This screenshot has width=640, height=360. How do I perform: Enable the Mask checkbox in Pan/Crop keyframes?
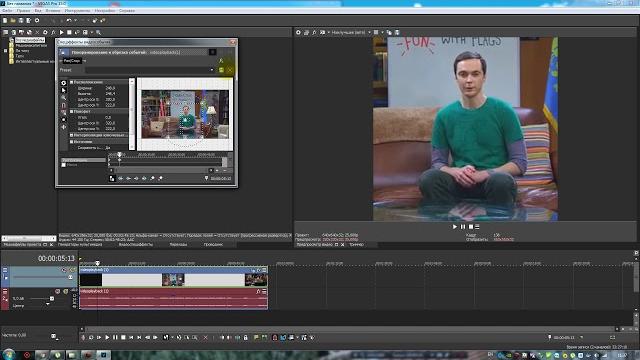[64, 165]
